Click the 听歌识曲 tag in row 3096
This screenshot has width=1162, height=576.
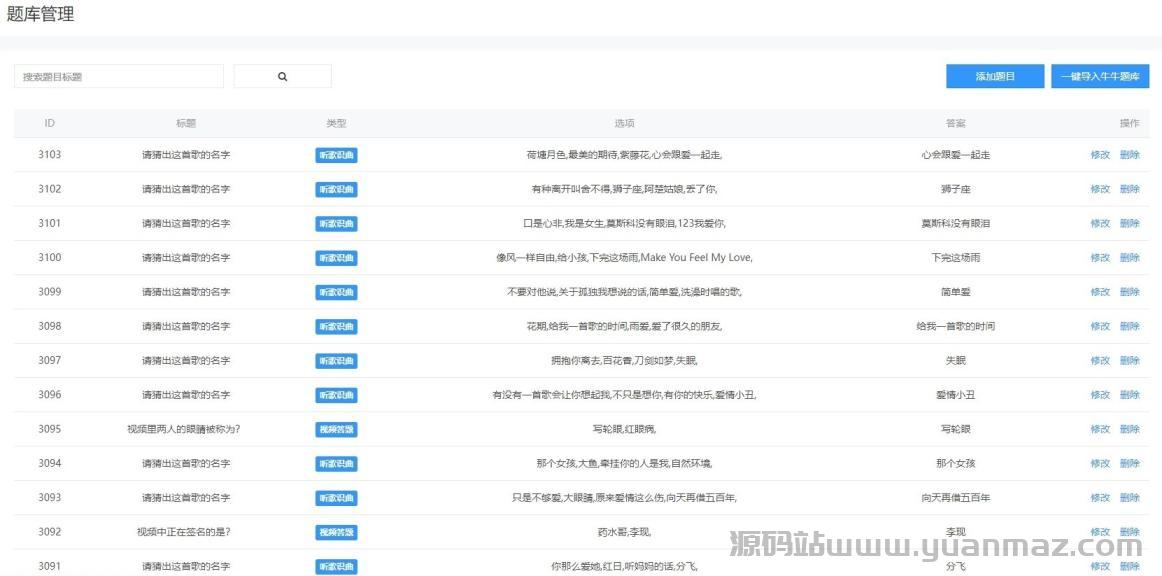coord(336,395)
